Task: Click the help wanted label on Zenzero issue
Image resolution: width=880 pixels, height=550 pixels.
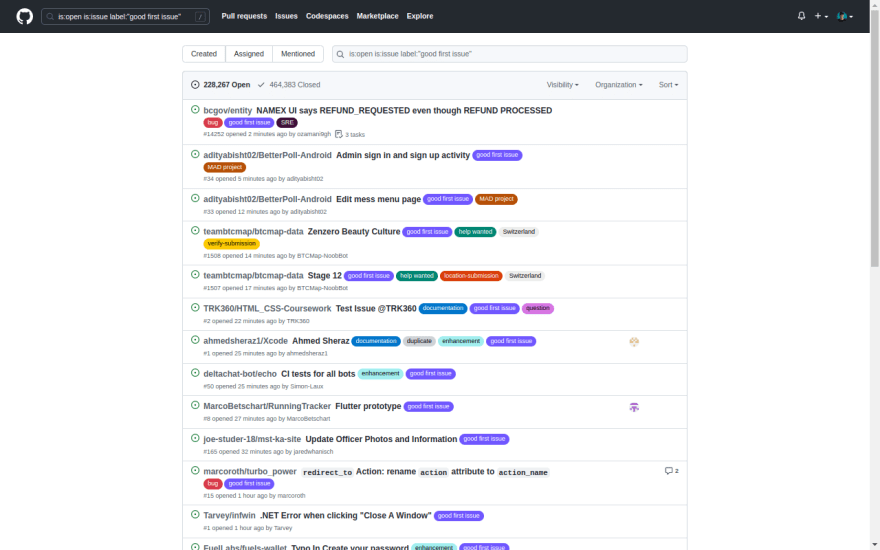Action: (x=475, y=231)
